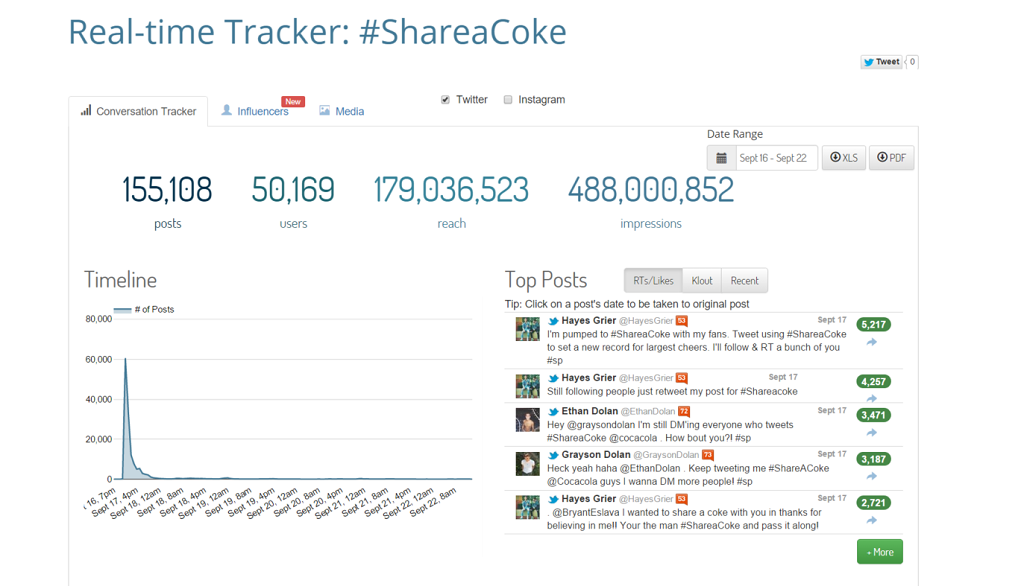Share the @BryantEslava post with 2,721 retweets
Viewport: 1024px width, 586px height.
[872, 520]
